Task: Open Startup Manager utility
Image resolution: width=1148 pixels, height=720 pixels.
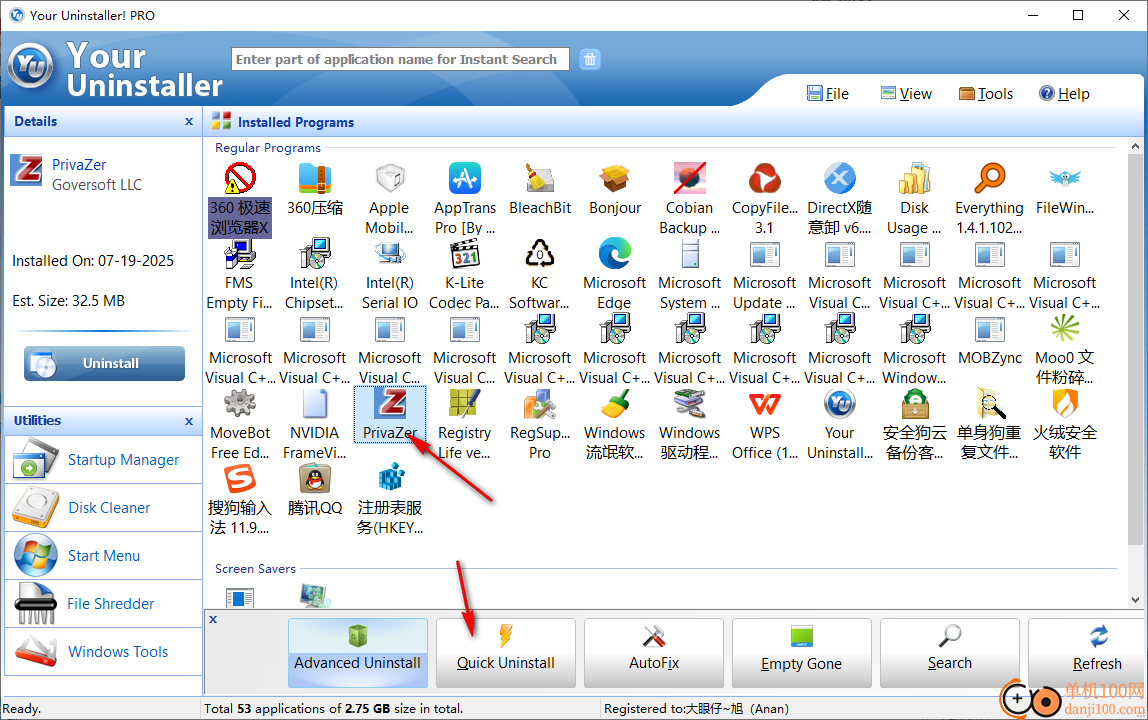Action: point(103,459)
